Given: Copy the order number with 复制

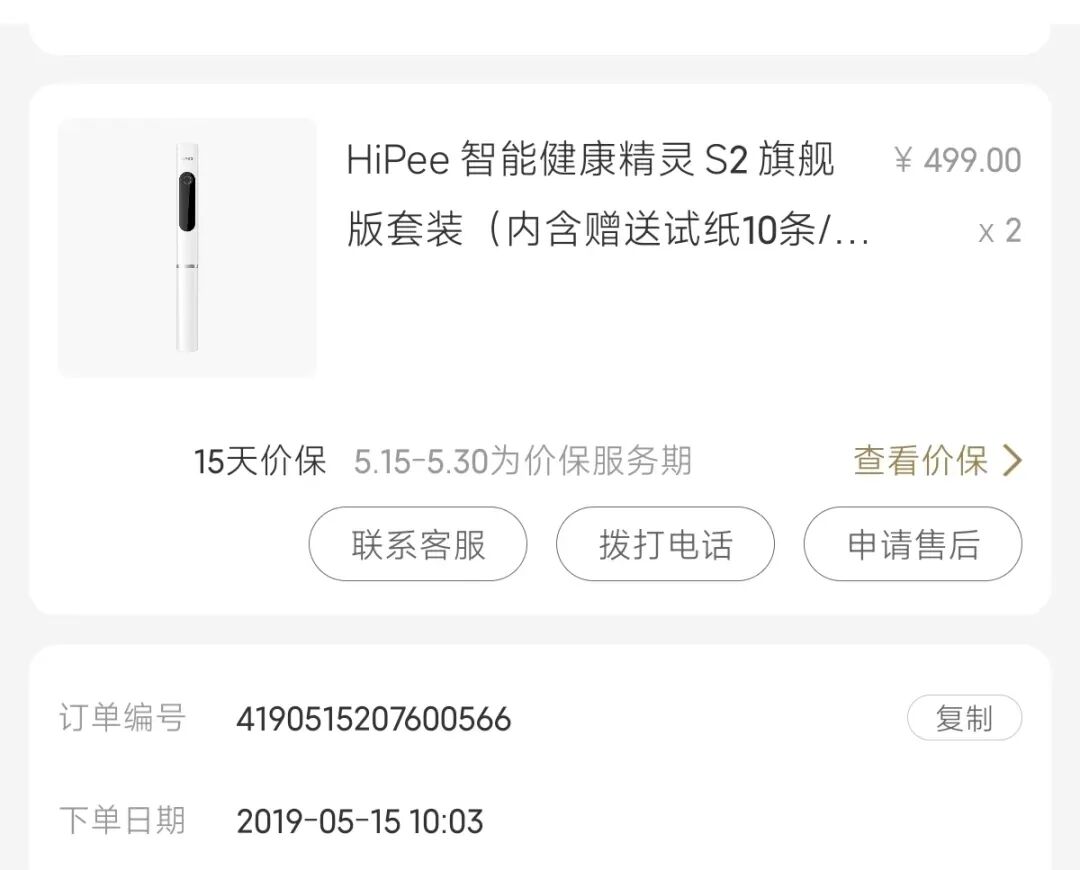Looking at the screenshot, I should pos(964,718).
